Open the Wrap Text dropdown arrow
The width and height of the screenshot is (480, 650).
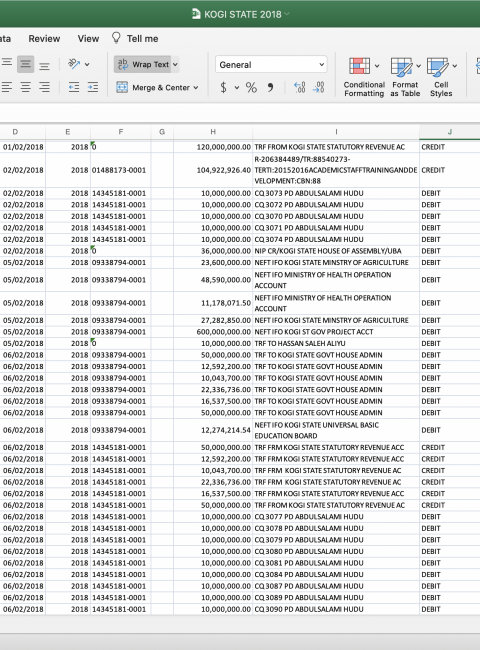click(175, 64)
